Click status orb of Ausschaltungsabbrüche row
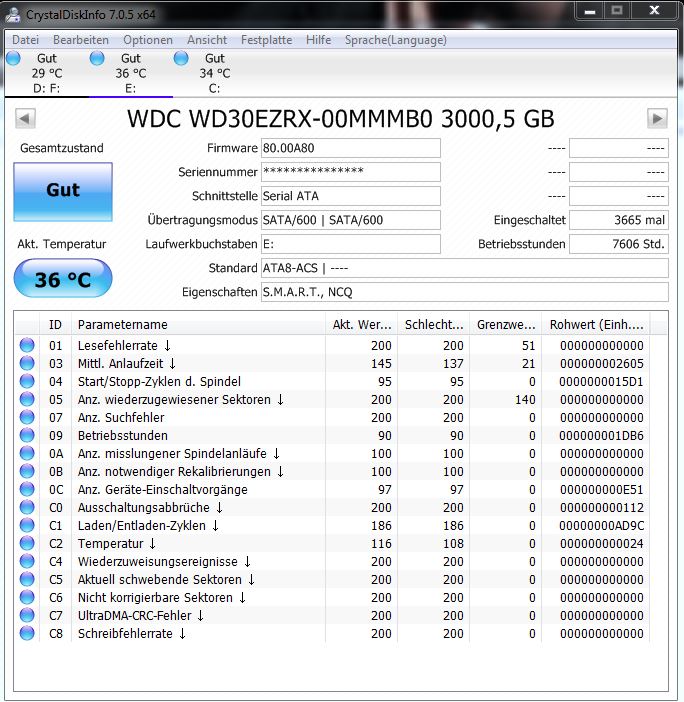This screenshot has width=684, height=702. click(27, 507)
